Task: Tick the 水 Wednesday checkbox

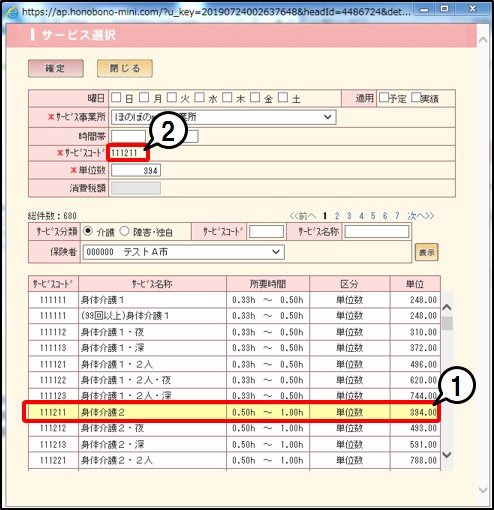Action: pos(200,98)
